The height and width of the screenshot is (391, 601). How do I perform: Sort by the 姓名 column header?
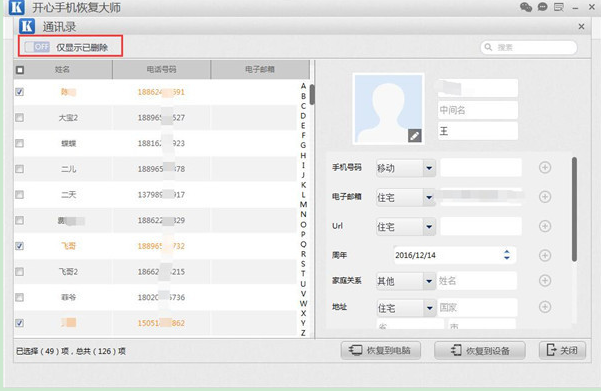(62, 69)
